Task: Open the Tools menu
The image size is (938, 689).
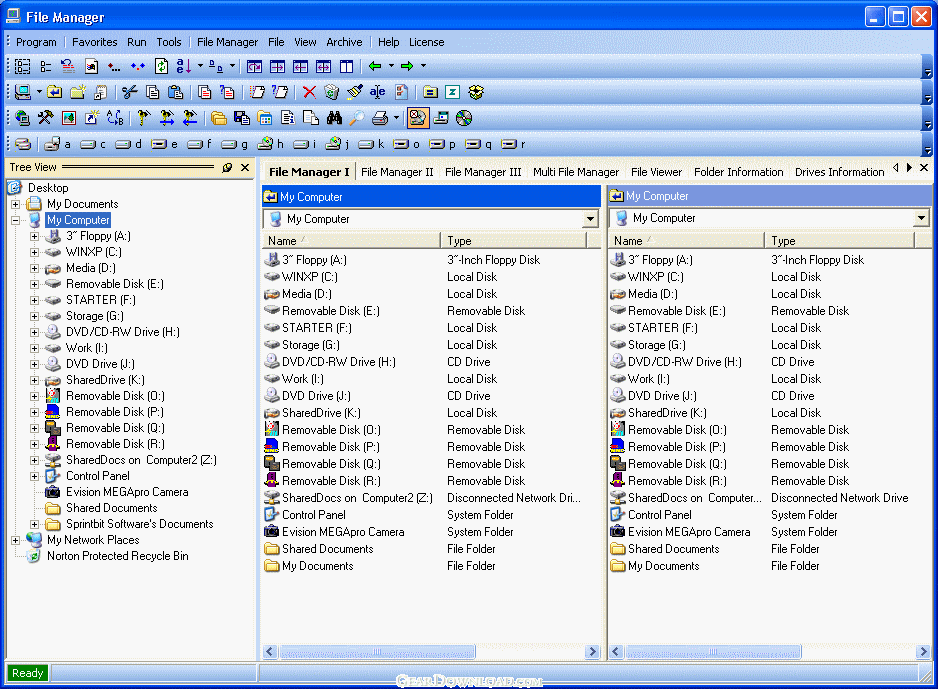Action: pyautogui.click(x=169, y=42)
